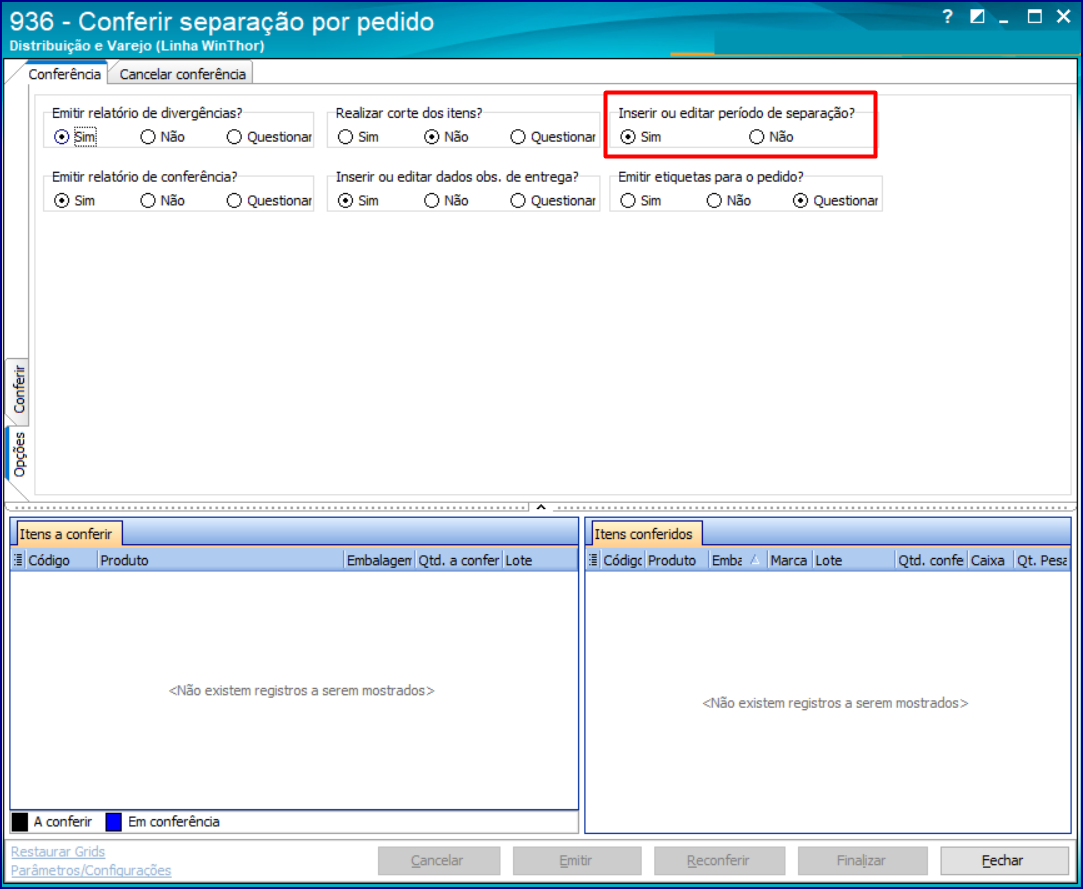Open the Restaurar Grids link
Image resolution: width=1083 pixels, height=889 pixels.
58,852
